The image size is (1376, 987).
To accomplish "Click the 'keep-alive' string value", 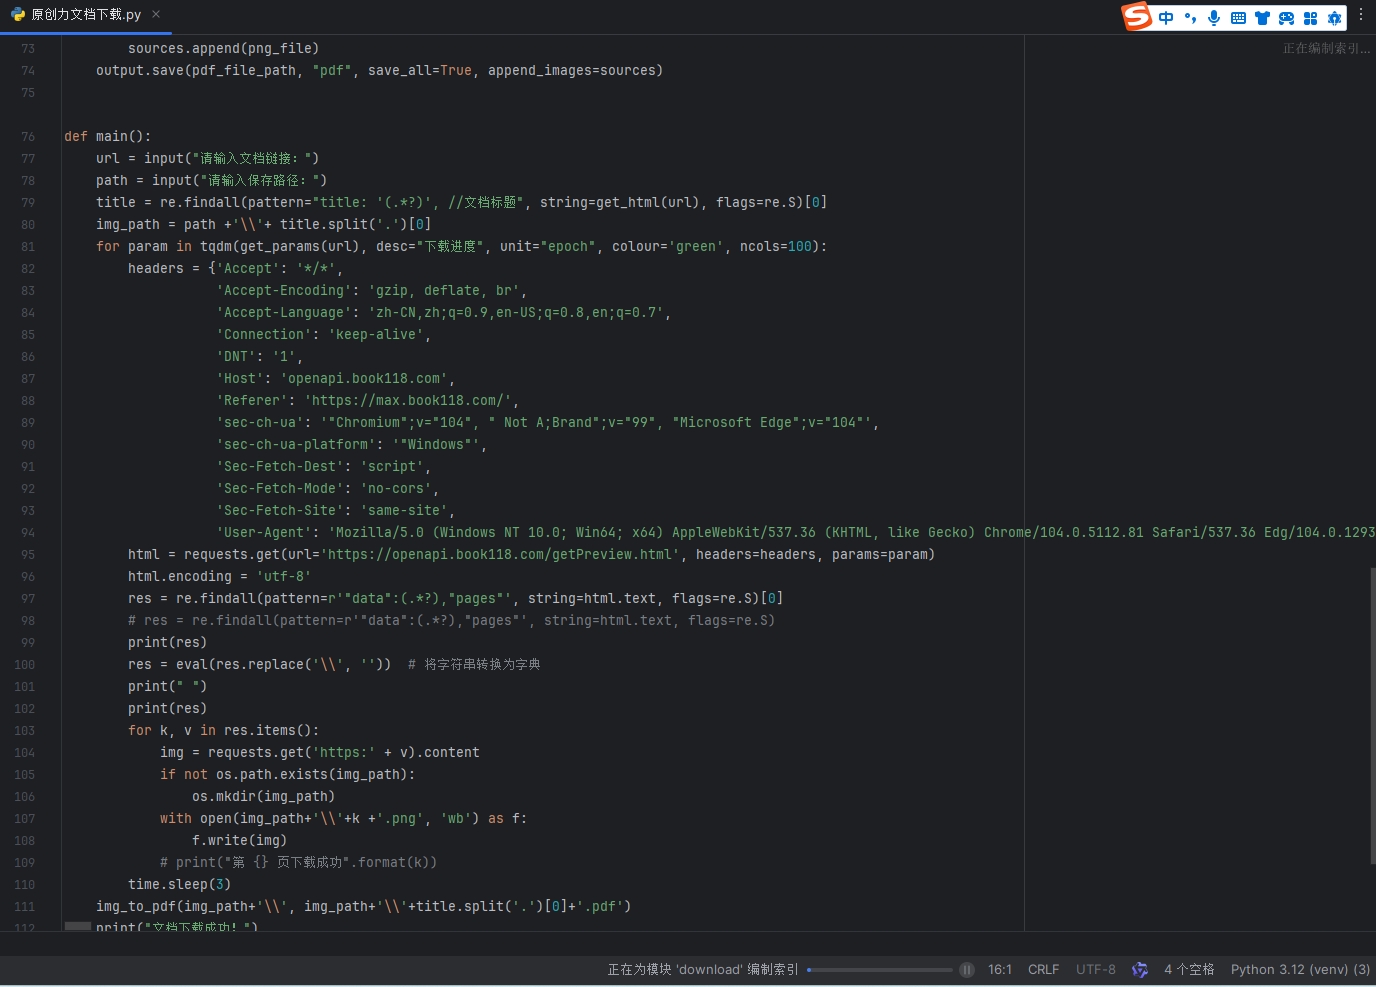I will 376,335.
